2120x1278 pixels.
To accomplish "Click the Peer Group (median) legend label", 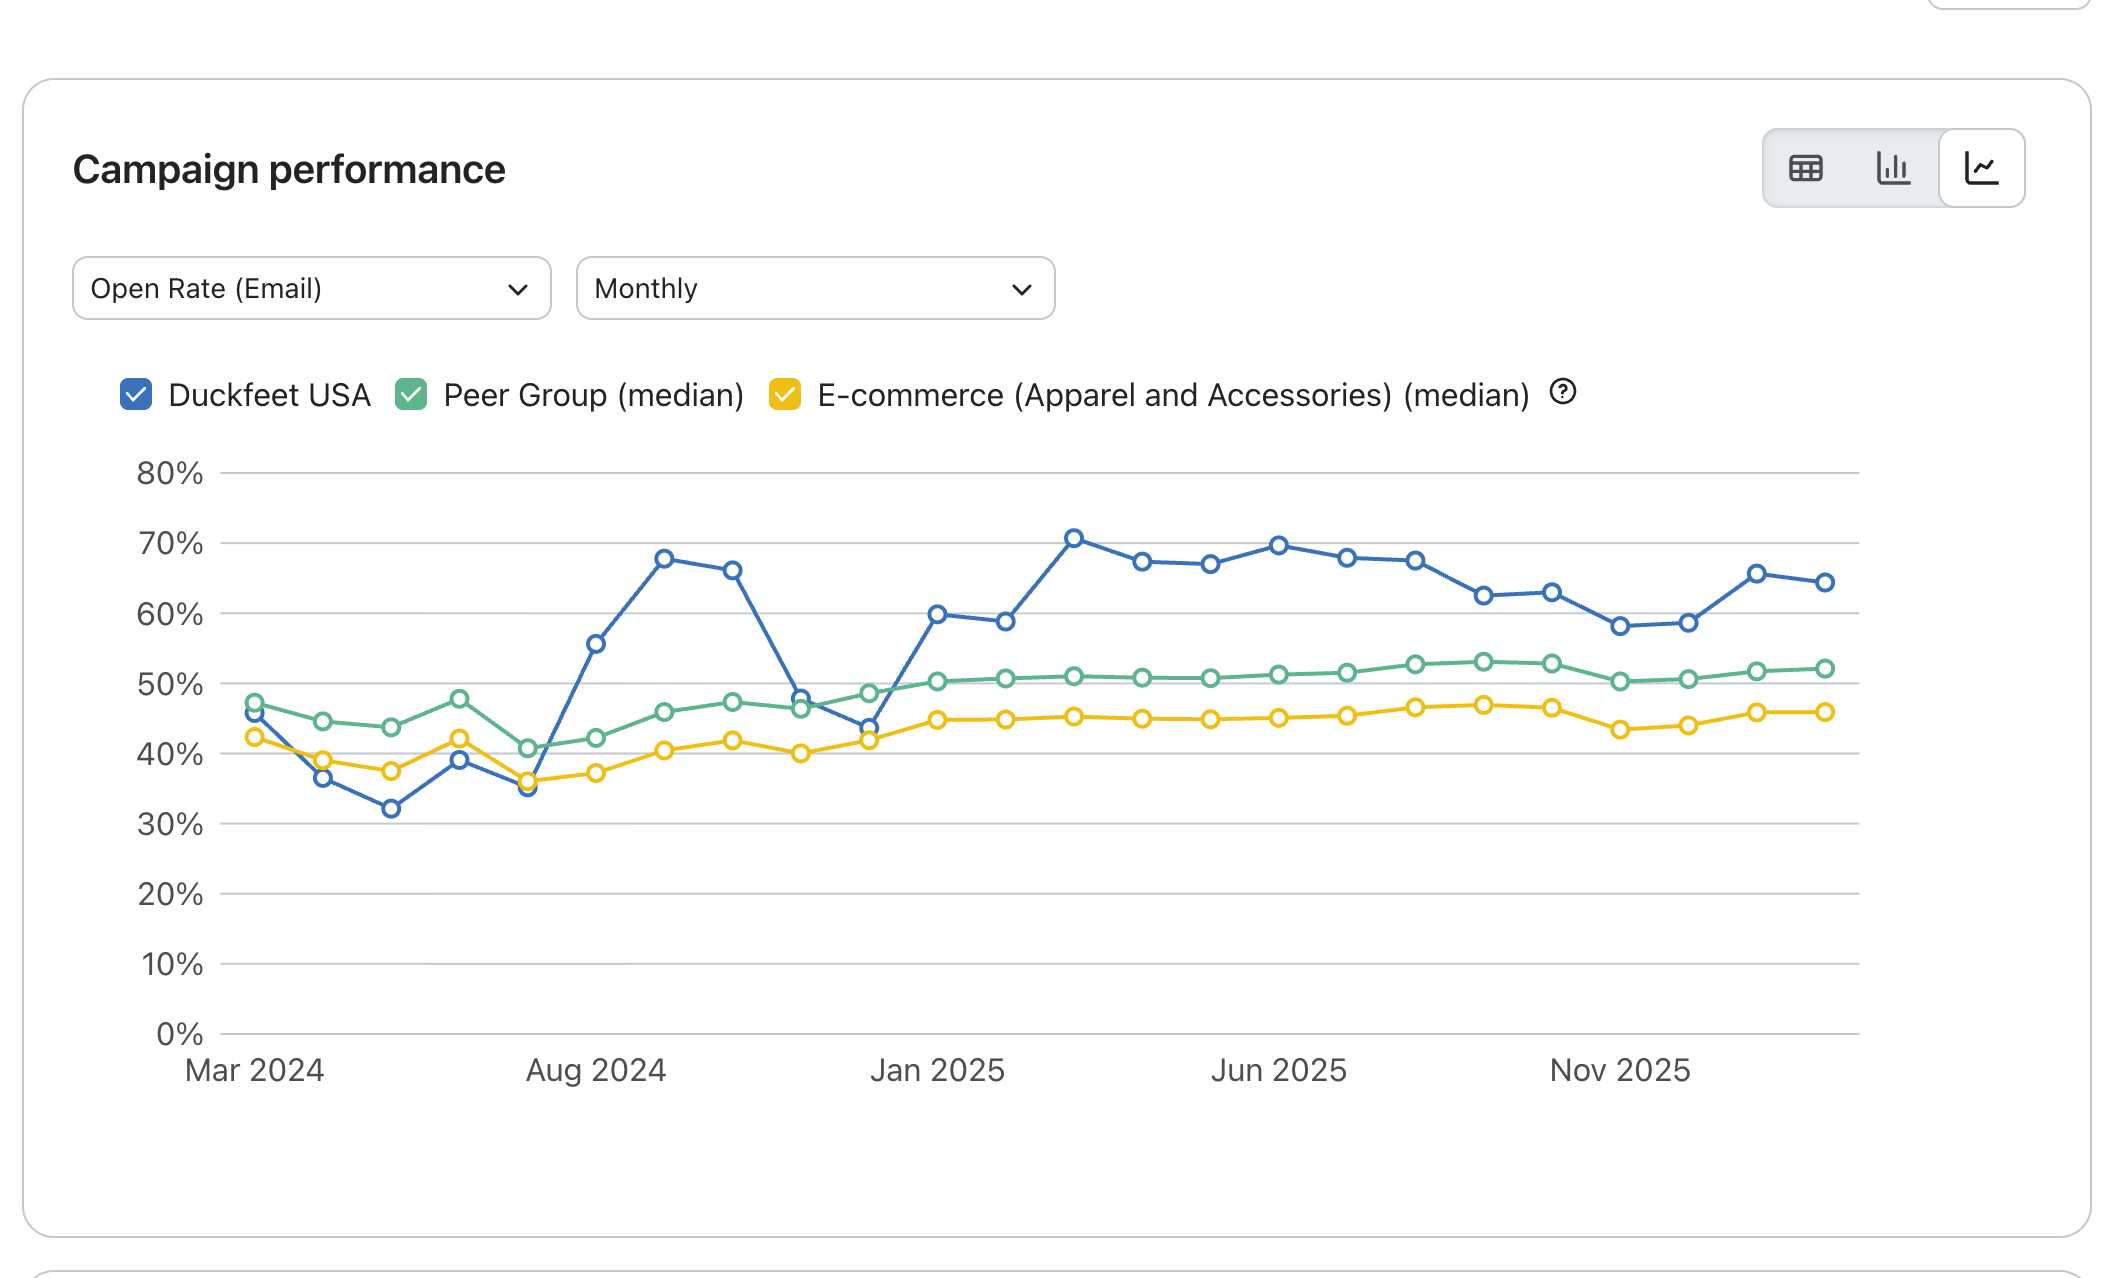I will tap(594, 395).
